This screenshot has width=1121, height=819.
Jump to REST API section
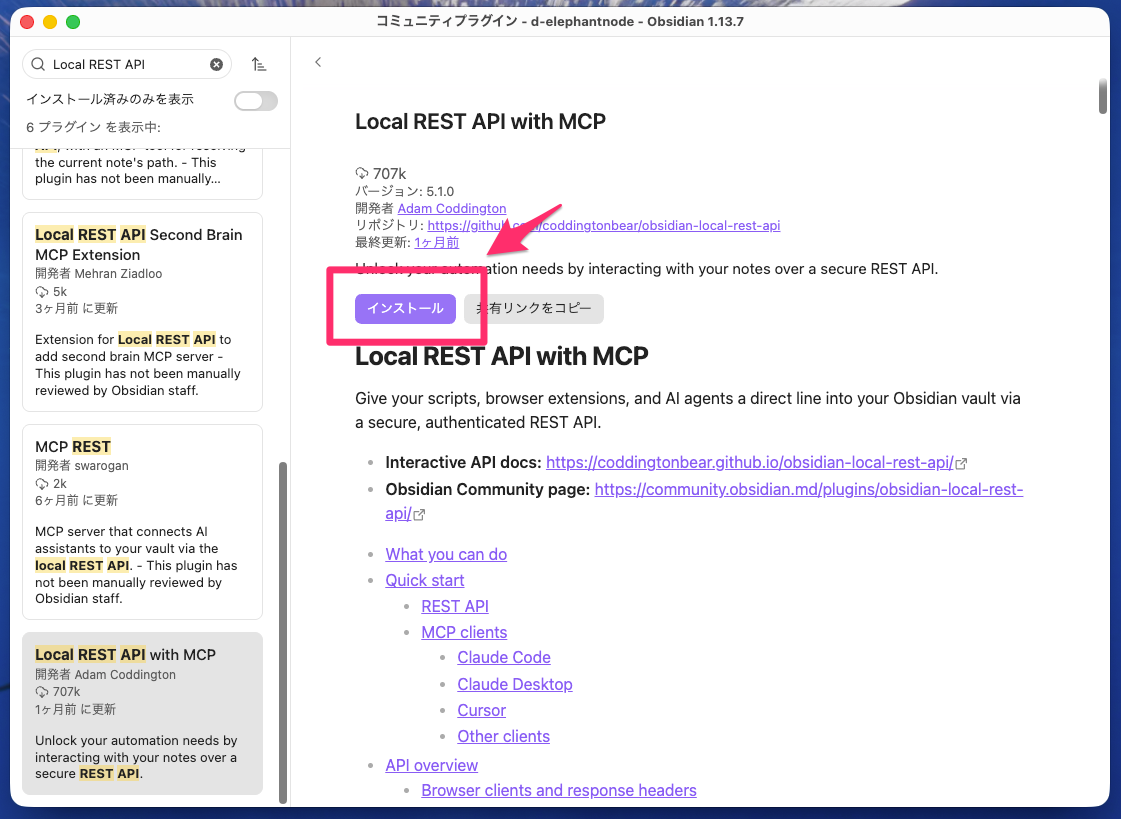click(455, 606)
